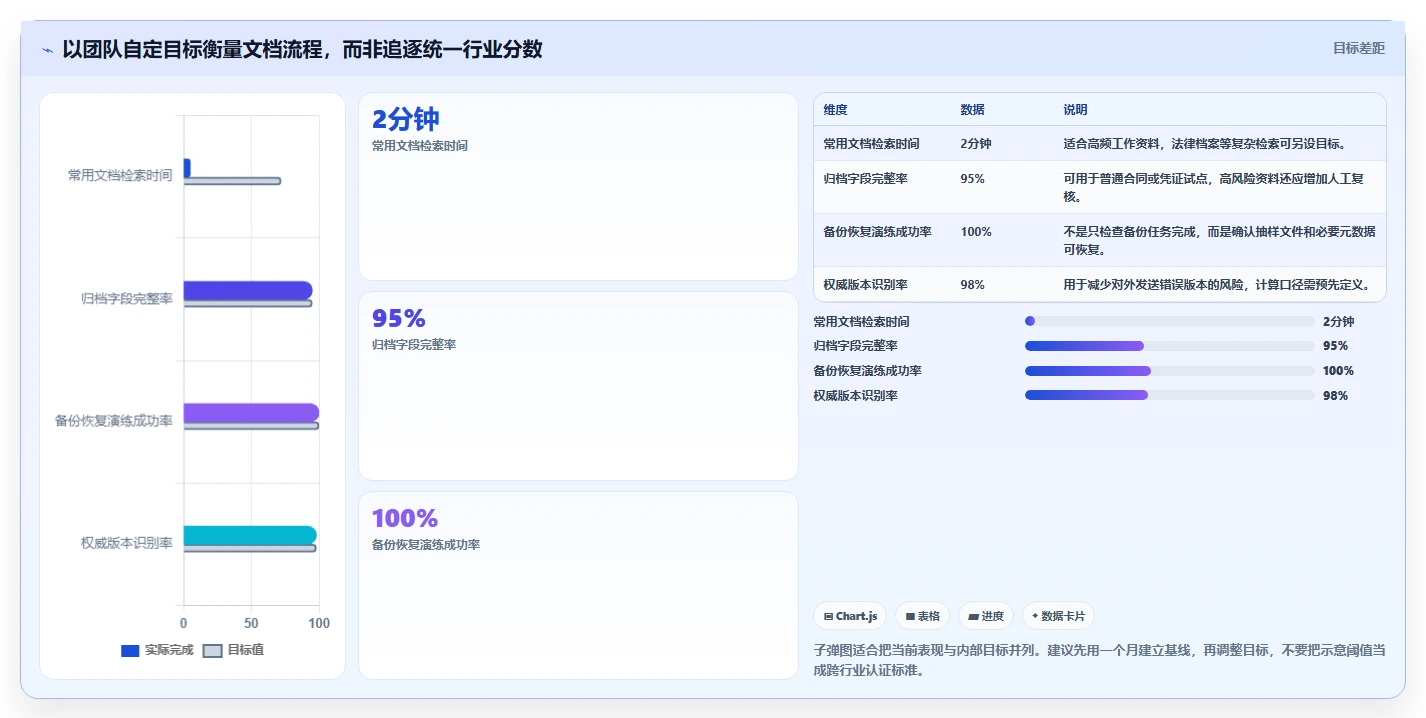Viewport: 1426px width, 718px height.
Task: Click the gray target bar under 归档字段完整率 bar
Action: point(247,303)
